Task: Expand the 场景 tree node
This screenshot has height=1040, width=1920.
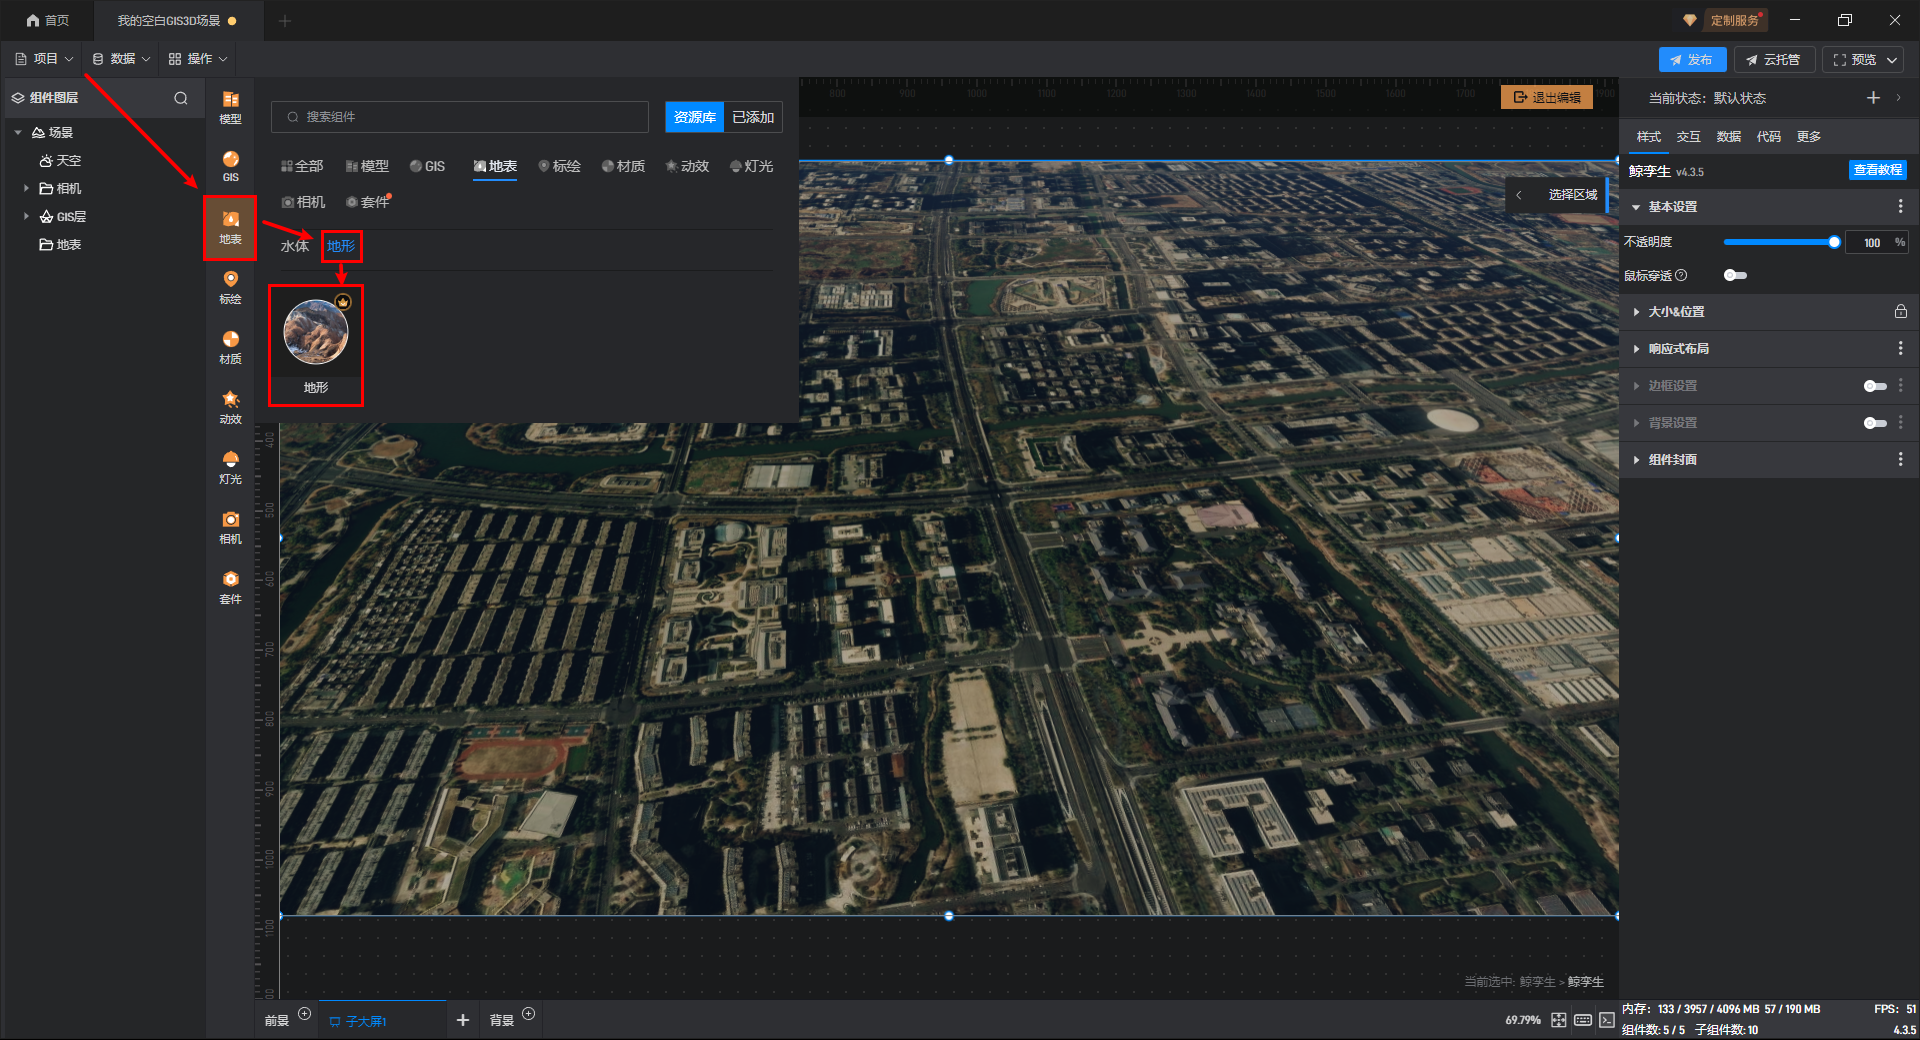Action: coord(18,132)
